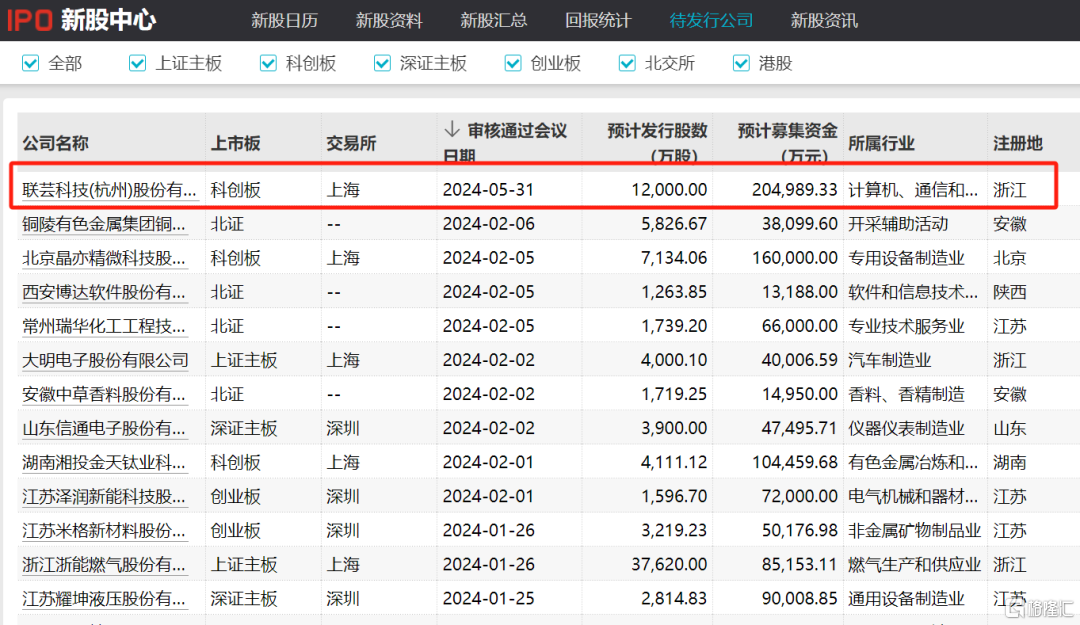Click the 山东 registration cell
This screenshot has width=1080, height=625.
[x=1010, y=429]
